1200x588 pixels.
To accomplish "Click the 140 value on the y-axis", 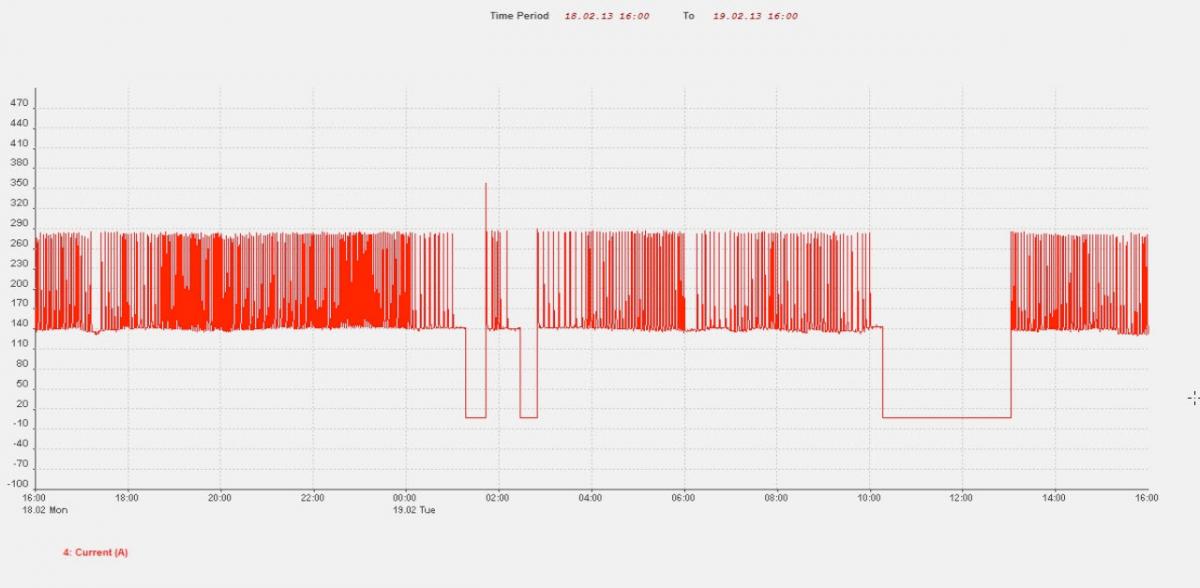I will point(18,324).
